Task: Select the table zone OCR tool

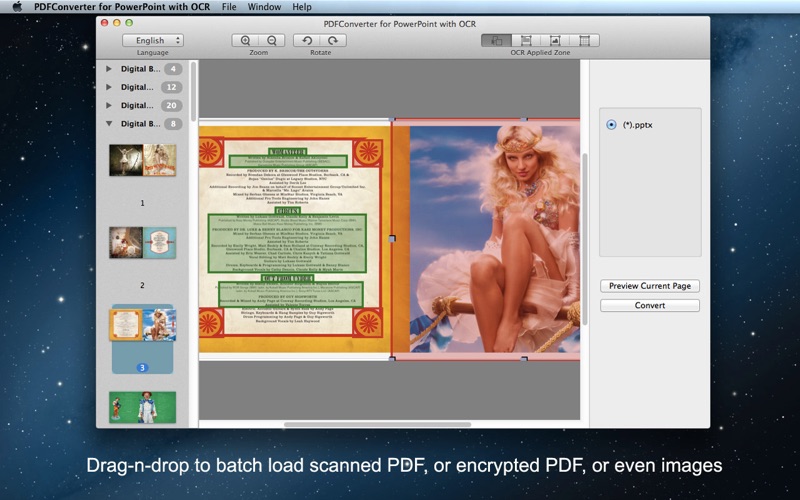Action: (x=585, y=40)
